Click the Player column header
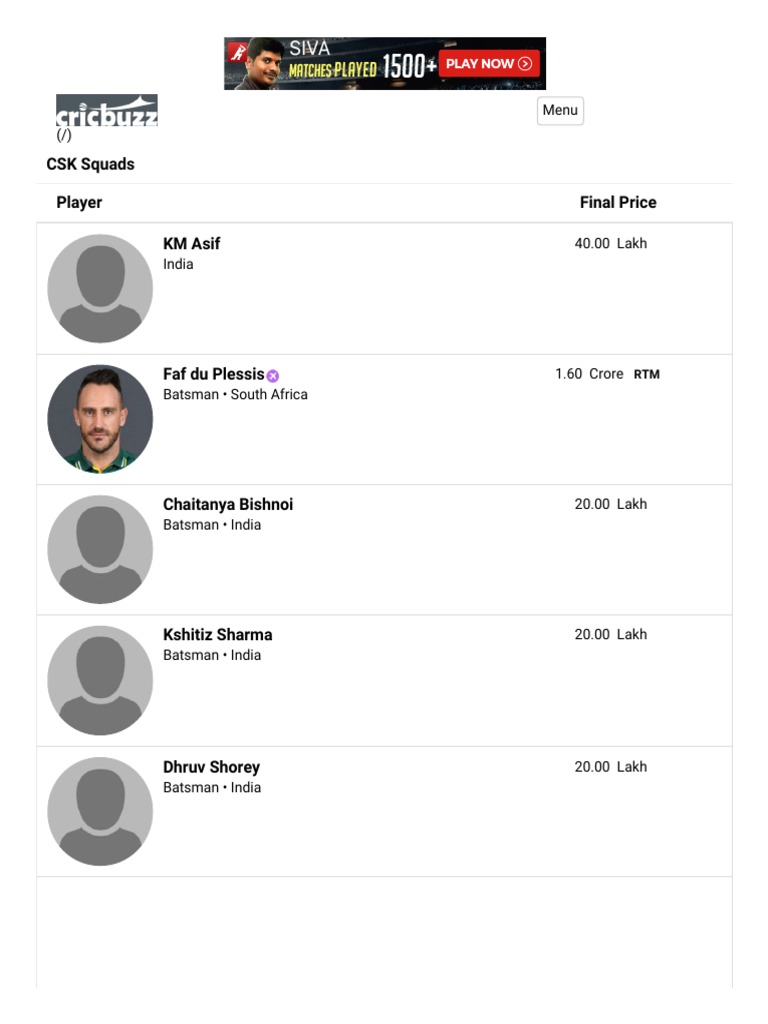Screen dimensions: 768x1024 tap(79, 202)
